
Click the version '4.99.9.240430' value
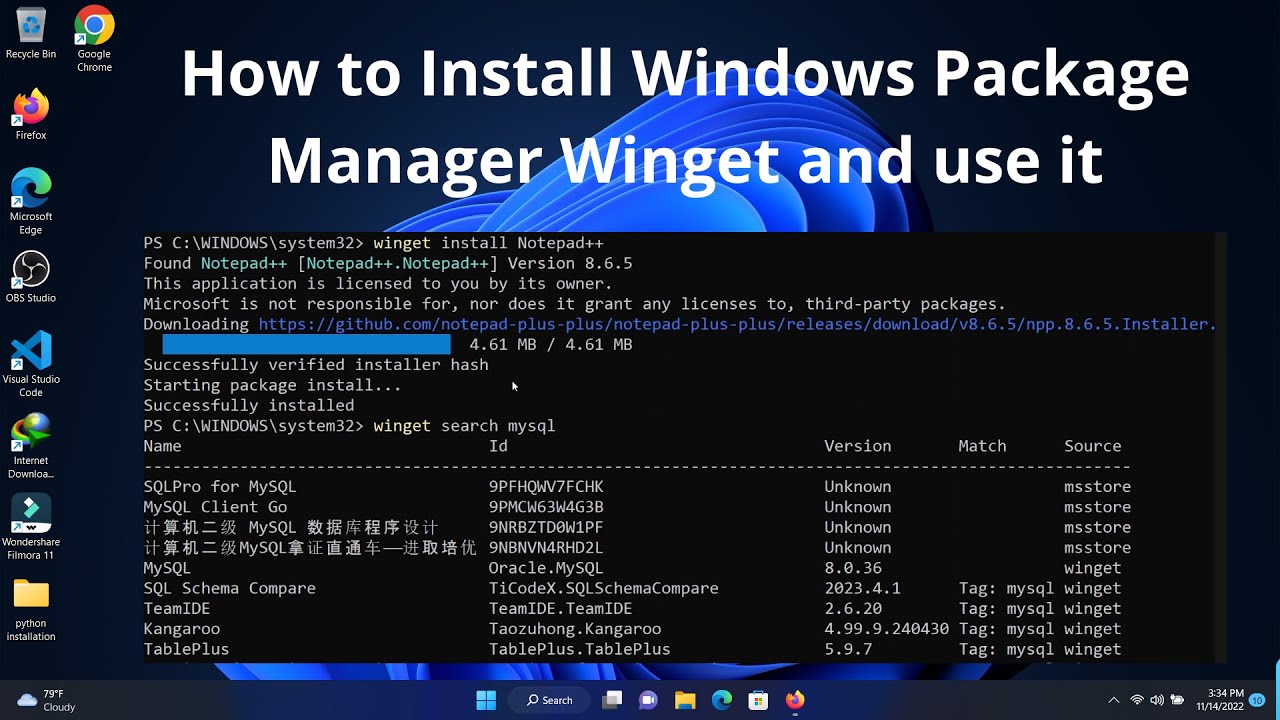pyautogui.click(x=886, y=629)
